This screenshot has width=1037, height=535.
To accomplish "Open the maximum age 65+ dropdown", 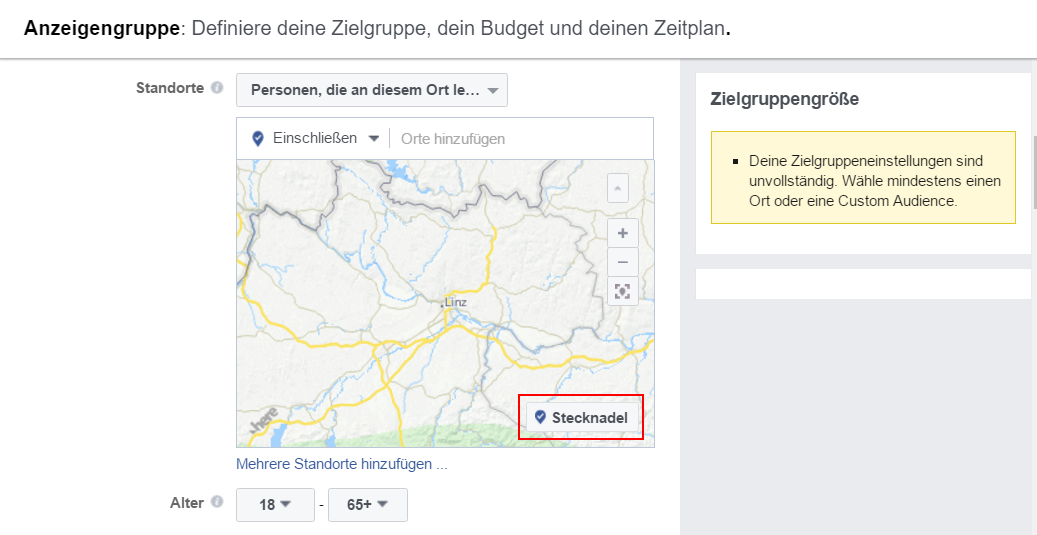I will [x=368, y=505].
